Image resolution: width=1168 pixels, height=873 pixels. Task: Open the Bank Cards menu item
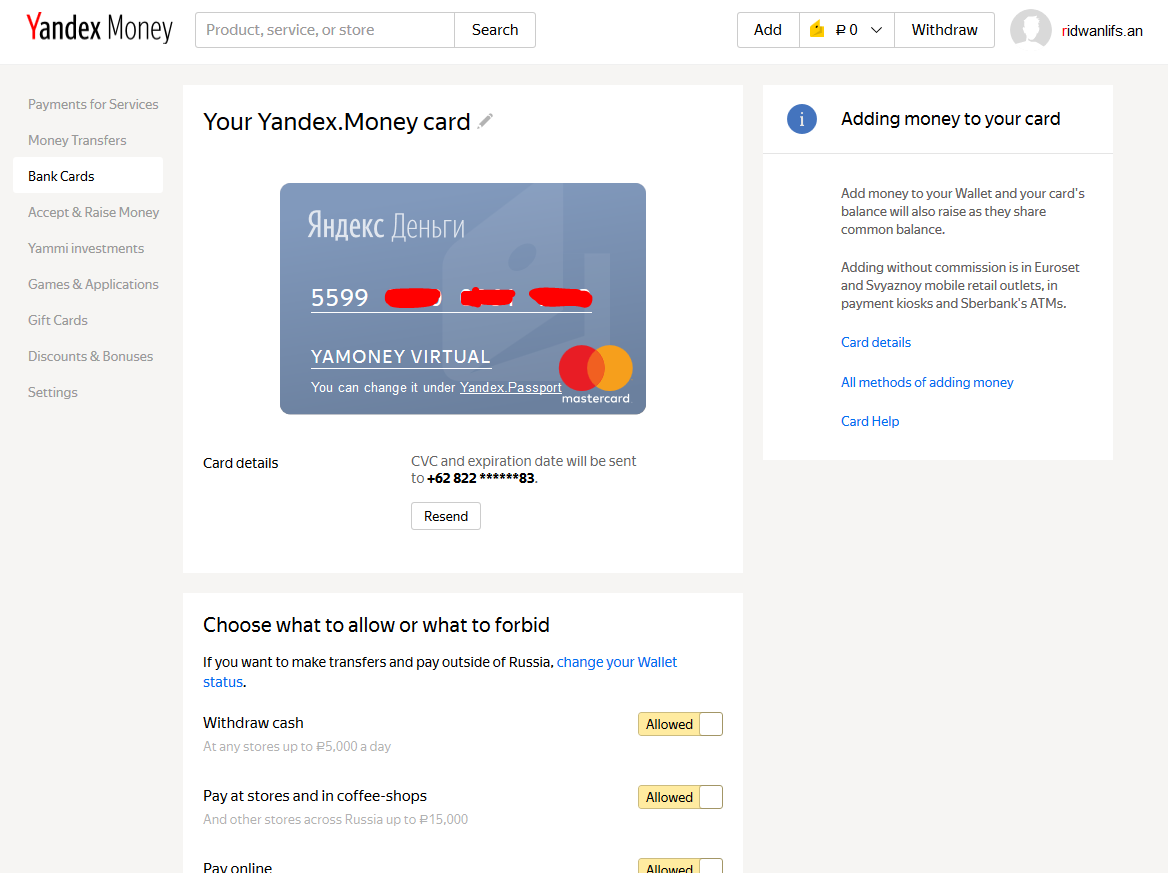61,176
